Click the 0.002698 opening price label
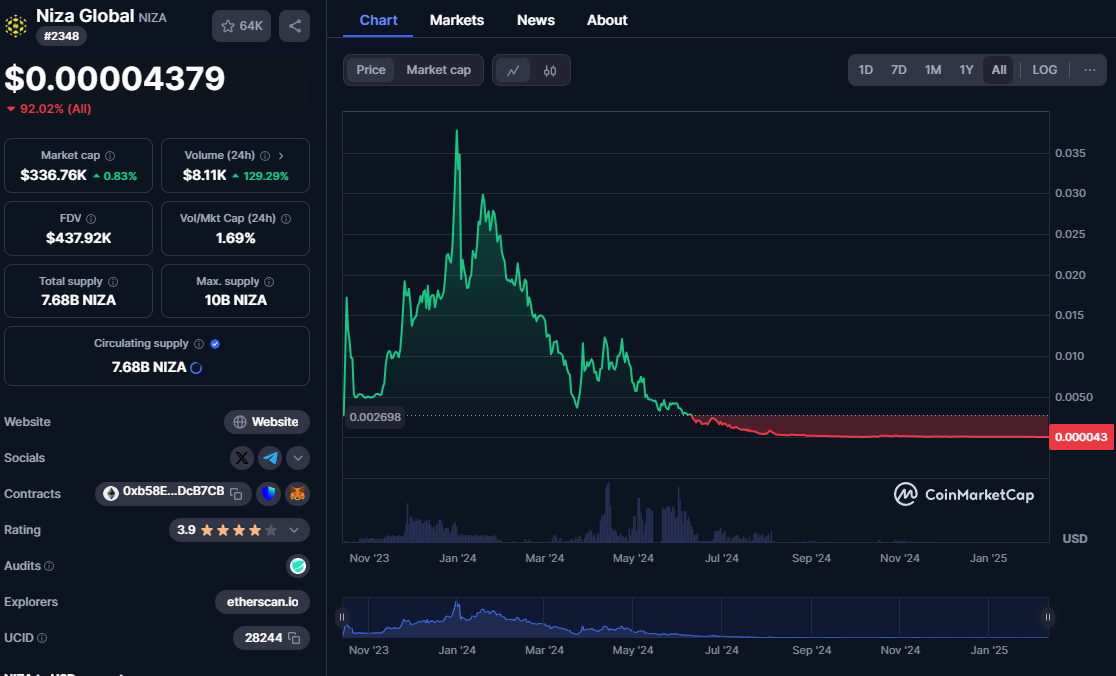Screen dimensions: 1116x676 (x=375, y=417)
